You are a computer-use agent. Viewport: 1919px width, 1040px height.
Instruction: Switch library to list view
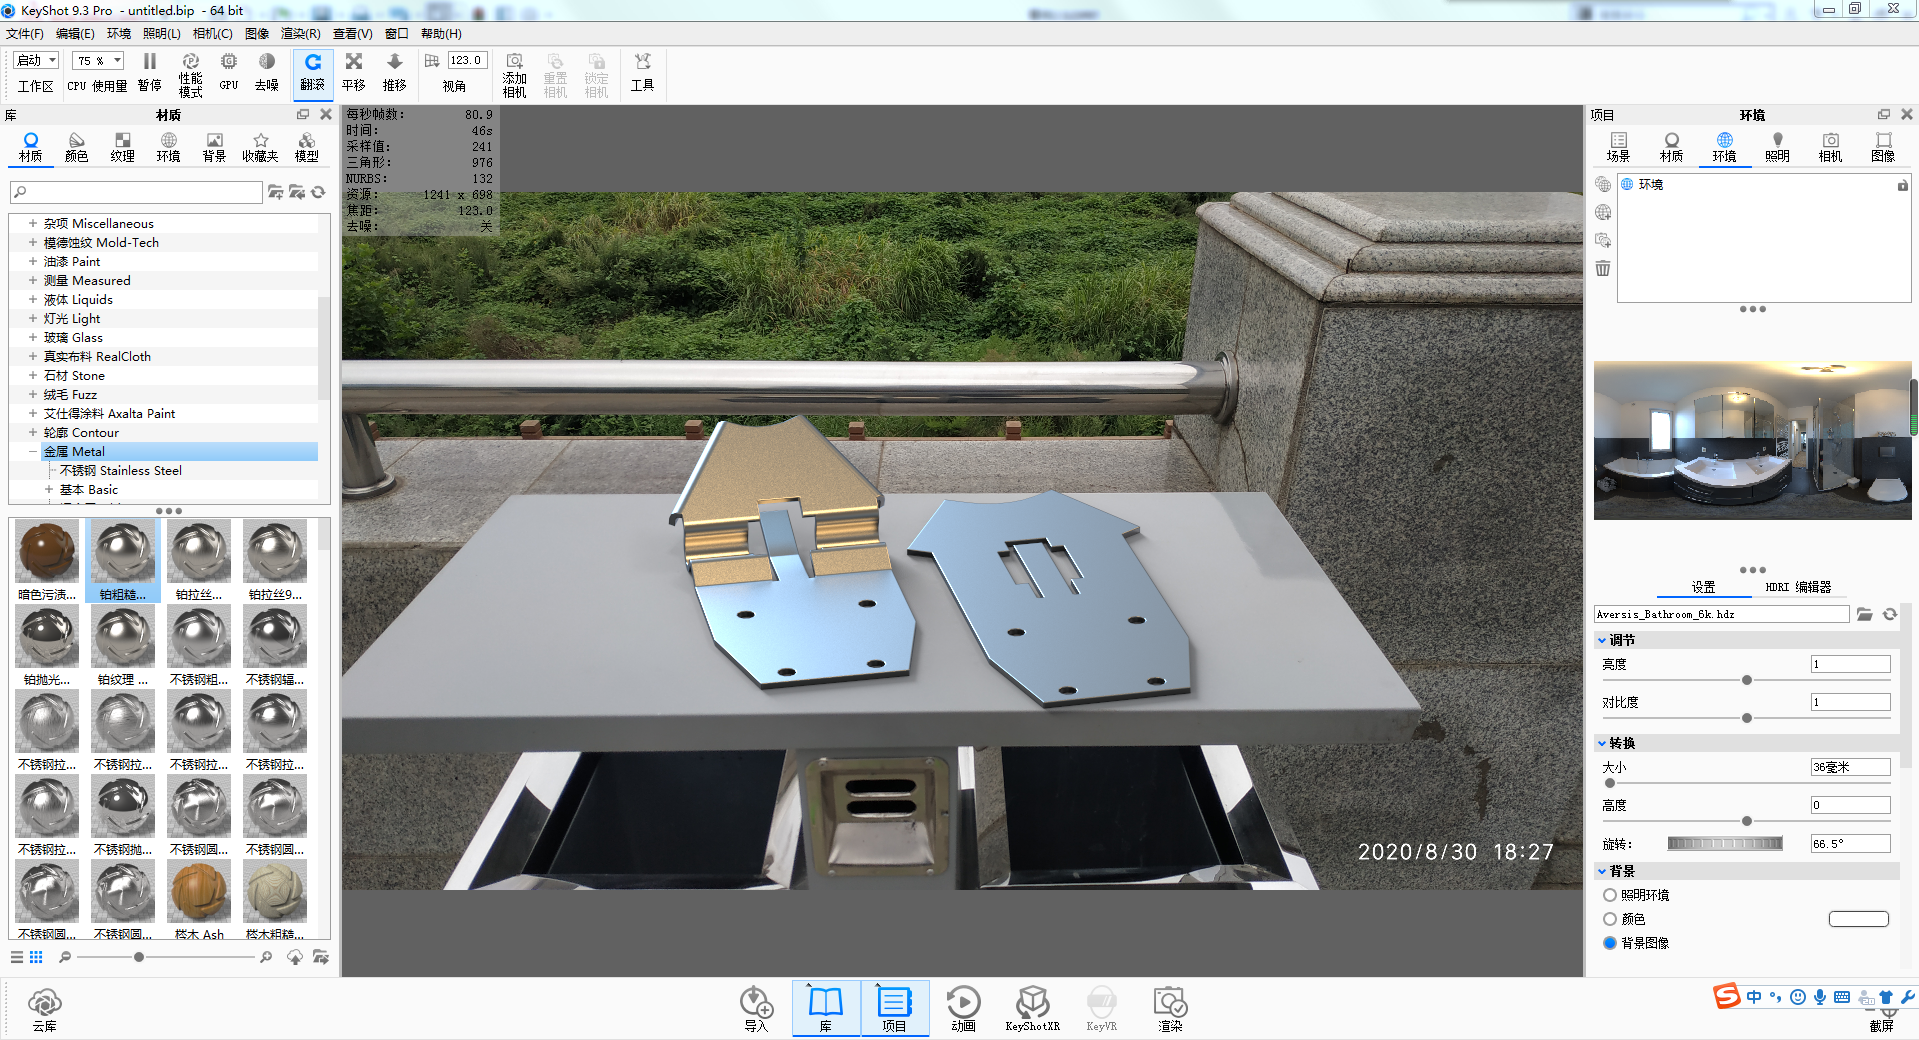[17, 957]
